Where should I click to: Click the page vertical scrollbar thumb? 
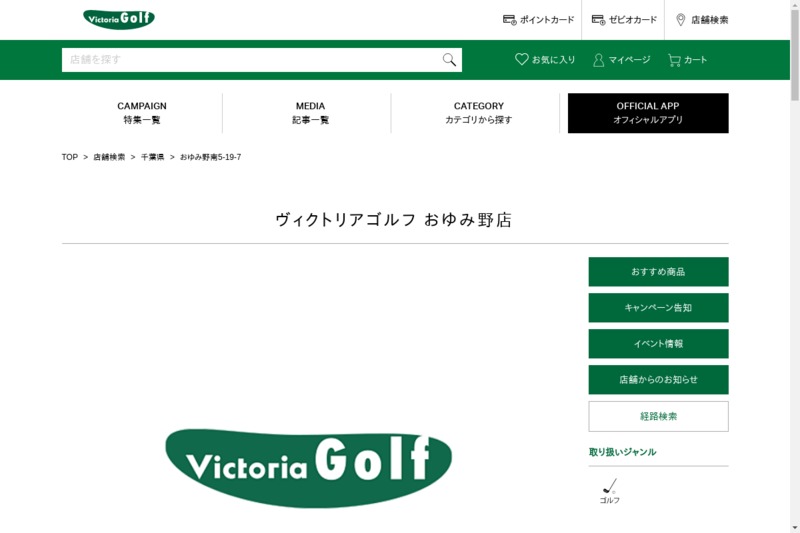795,54
